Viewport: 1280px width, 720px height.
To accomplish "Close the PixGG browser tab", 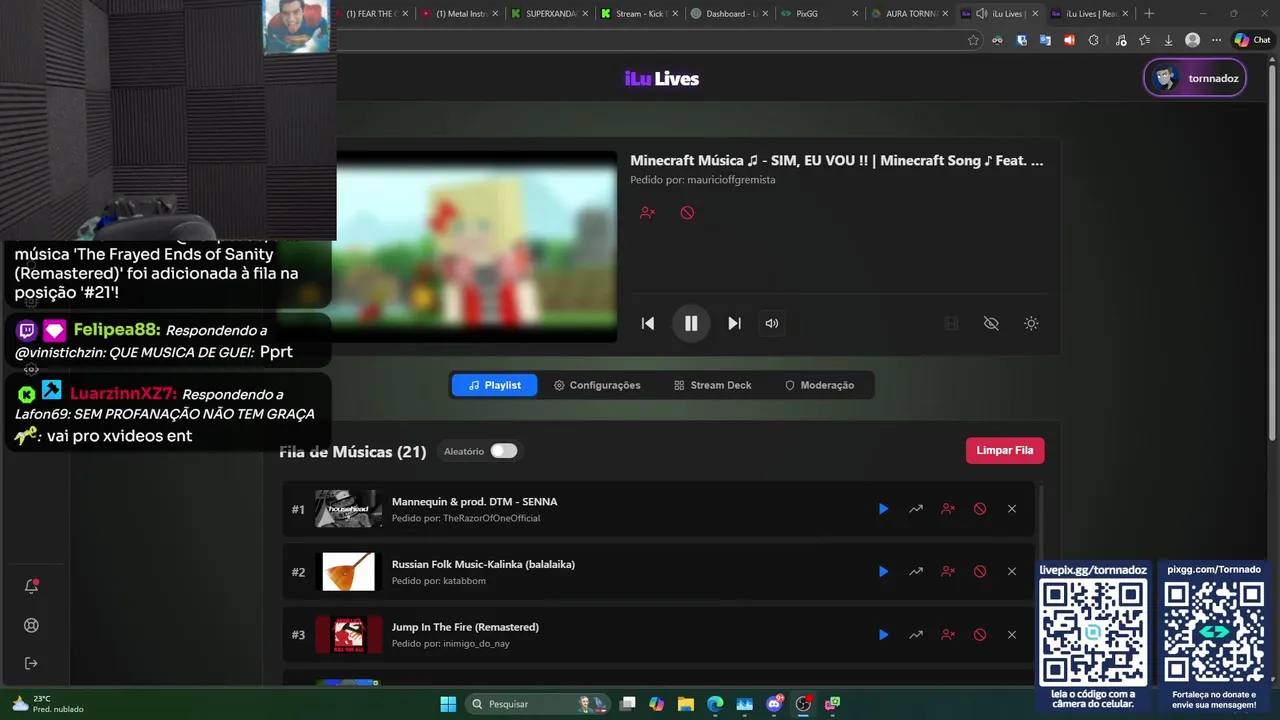I will pos(855,14).
